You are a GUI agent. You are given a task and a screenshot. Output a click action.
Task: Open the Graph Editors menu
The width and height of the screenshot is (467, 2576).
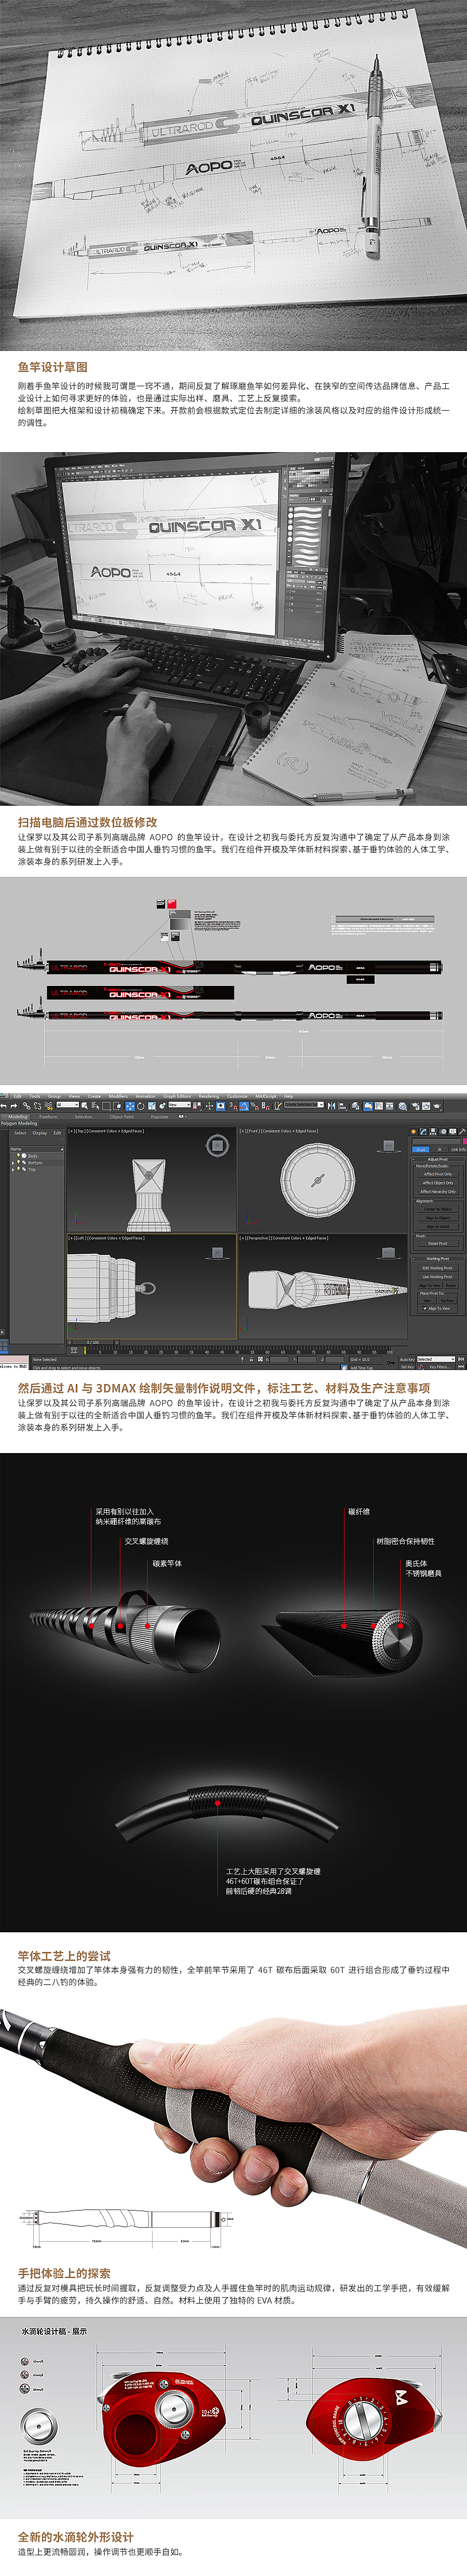tap(177, 1097)
